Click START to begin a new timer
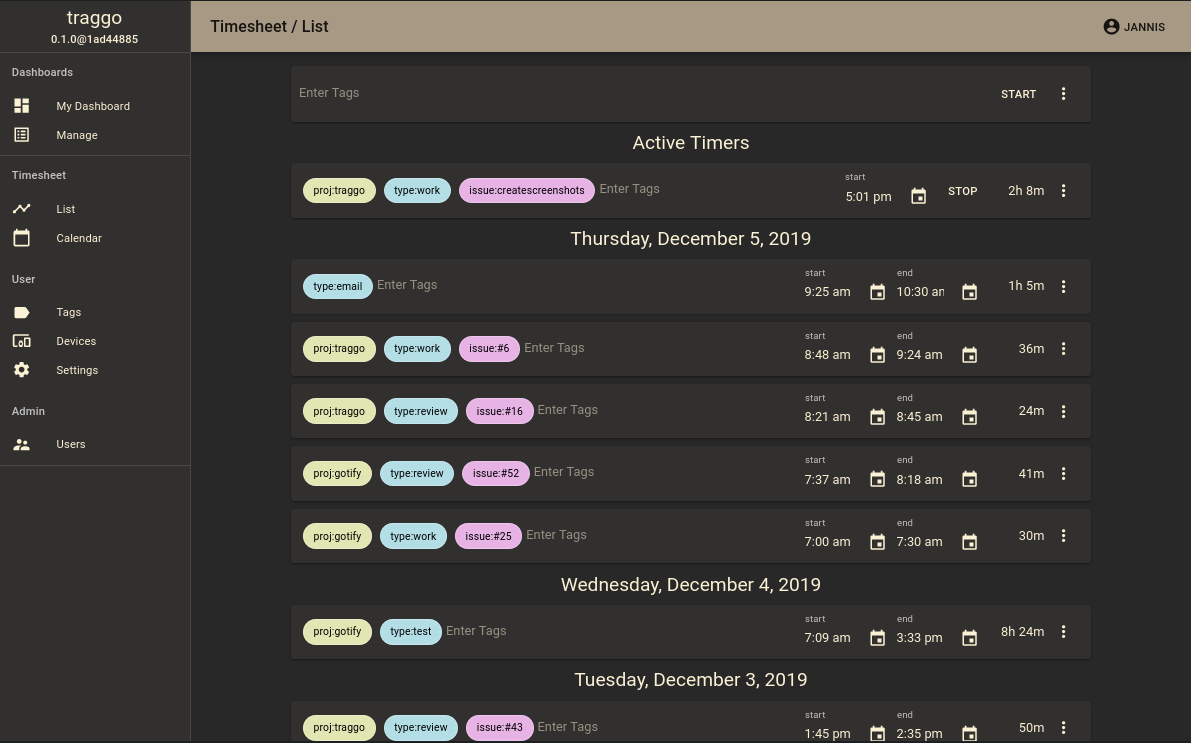This screenshot has height=743, width=1191. (1018, 93)
